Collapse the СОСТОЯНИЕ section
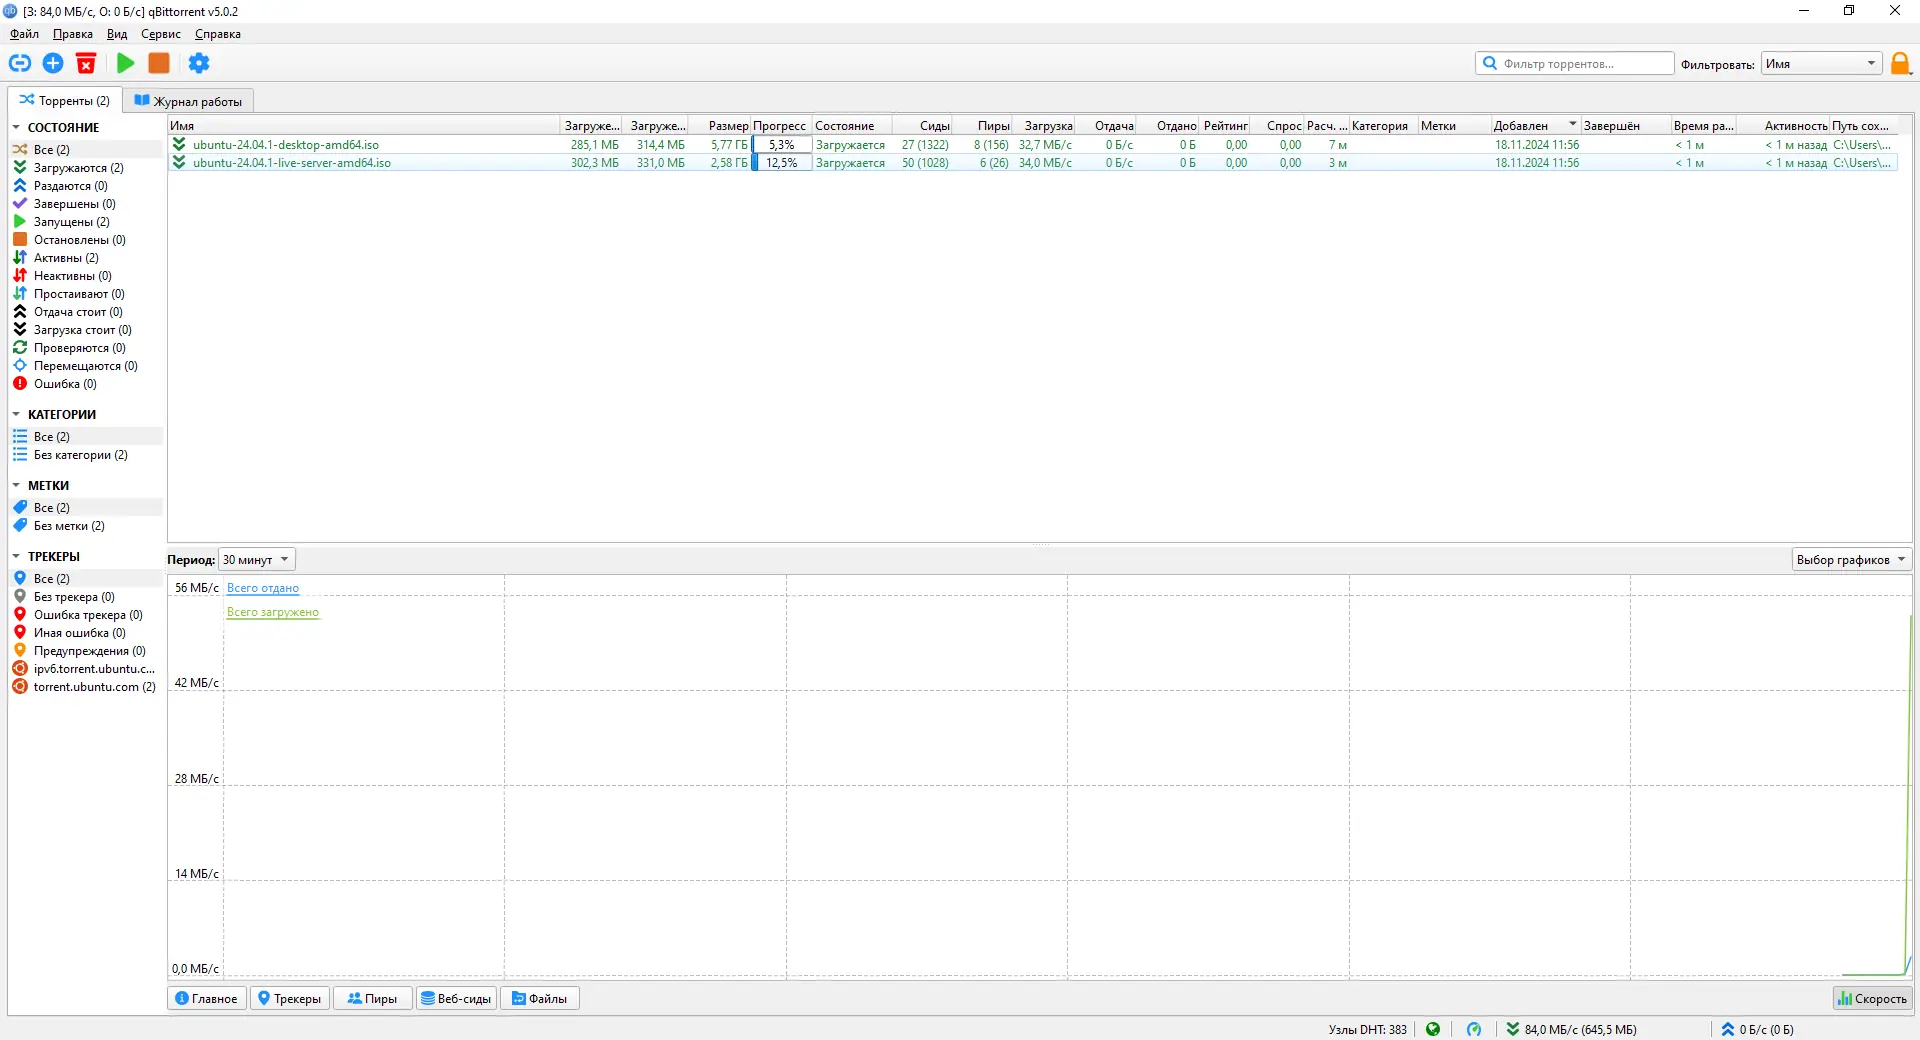Screen dimensions: 1920x1040 [x=16, y=128]
